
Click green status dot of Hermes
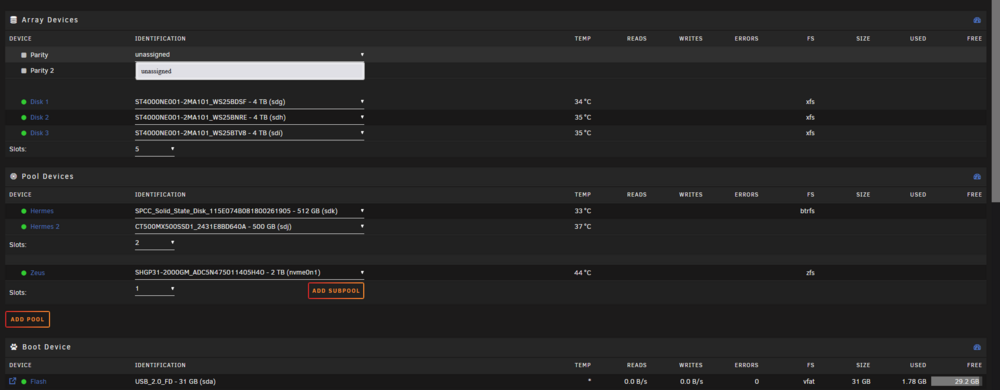point(24,211)
